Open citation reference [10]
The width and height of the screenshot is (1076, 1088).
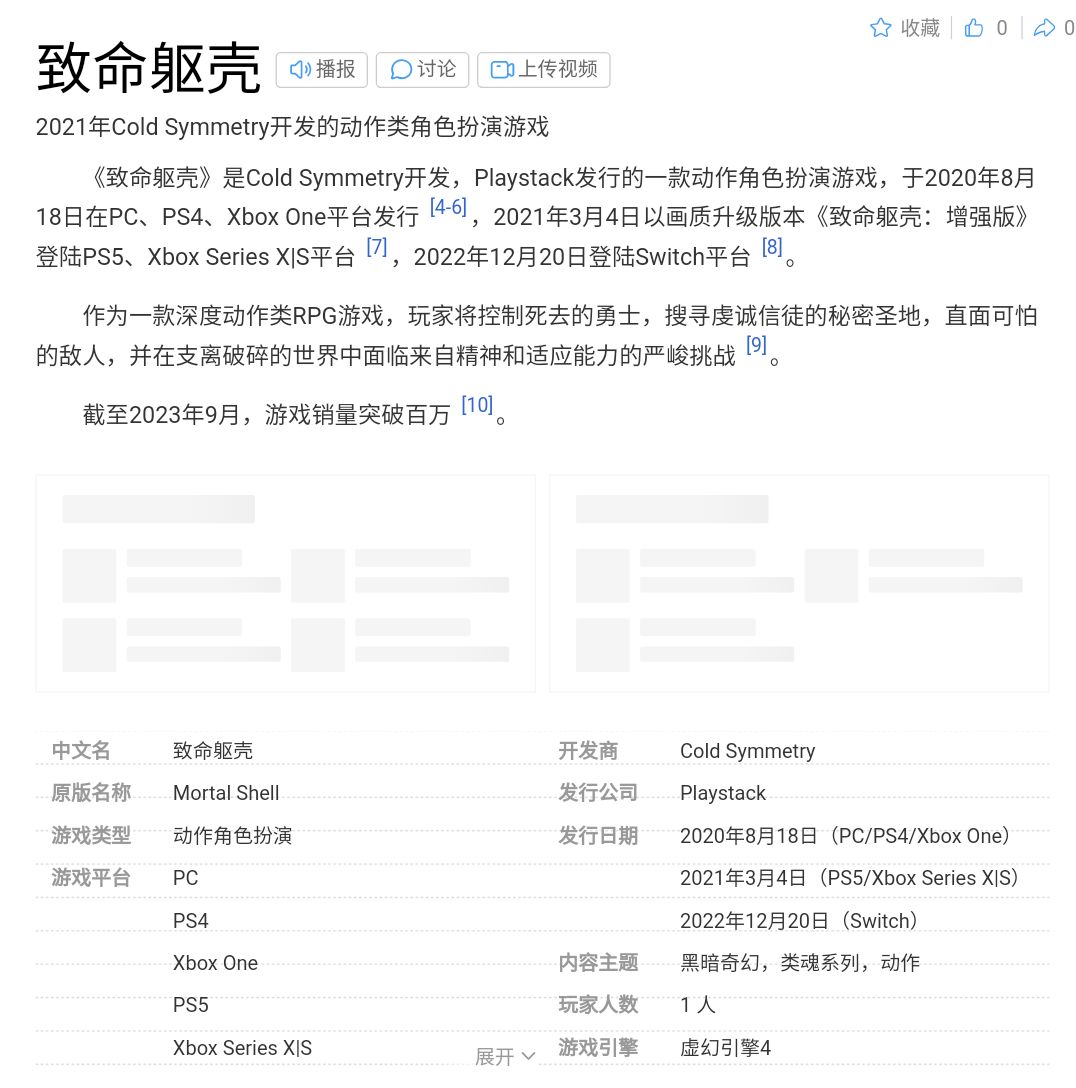[x=477, y=405]
